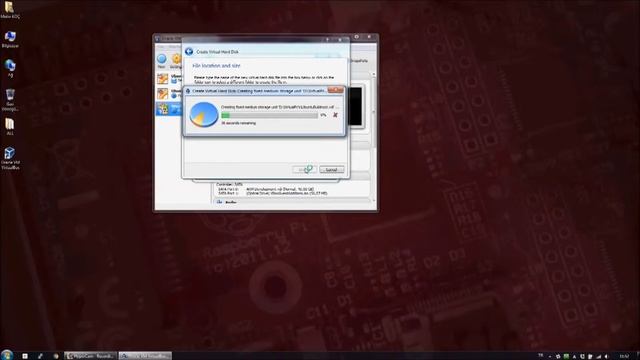The width and height of the screenshot is (640, 360).
Task: Click the greyed-out Create button in the wizard
Action: [304, 169]
